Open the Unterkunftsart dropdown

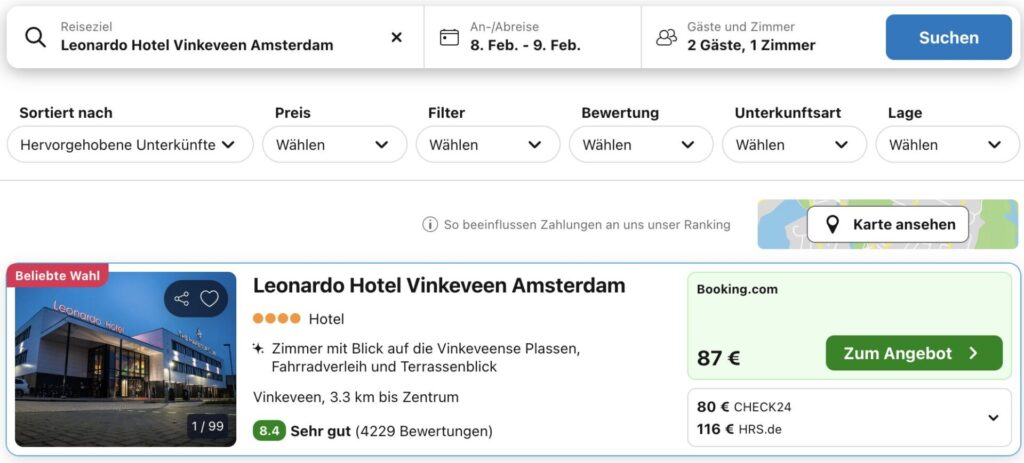pos(794,144)
